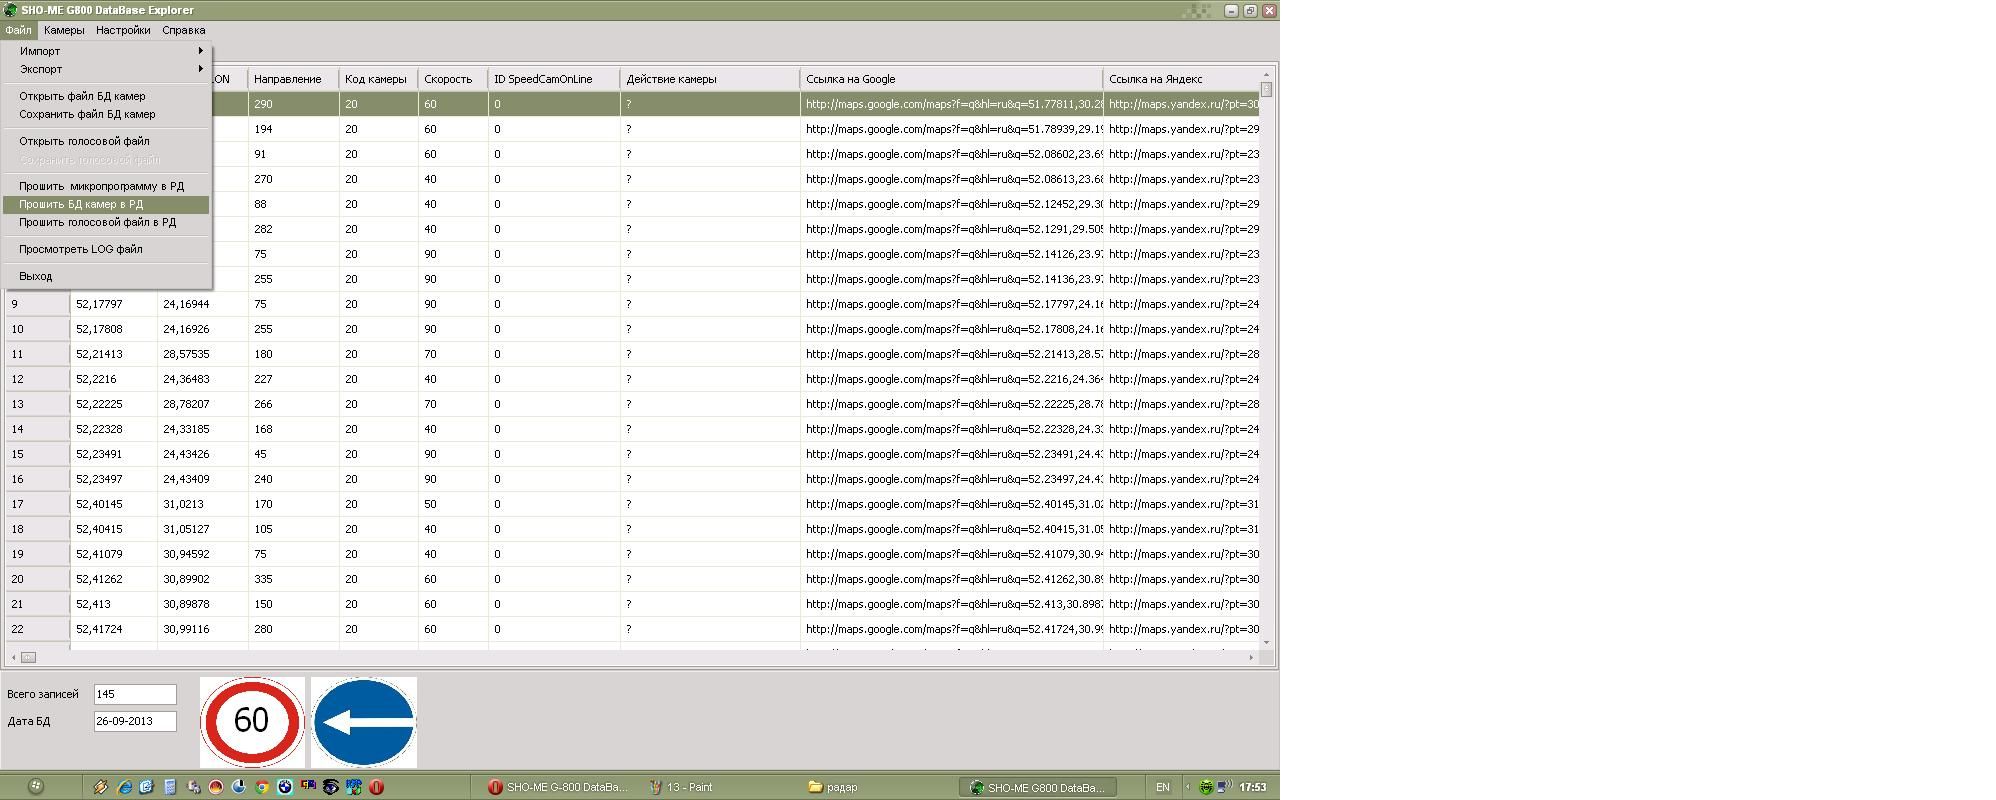Click the 17:53 clock in system tray
This screenshot has height=800, width=1996.
(1253, 787)
